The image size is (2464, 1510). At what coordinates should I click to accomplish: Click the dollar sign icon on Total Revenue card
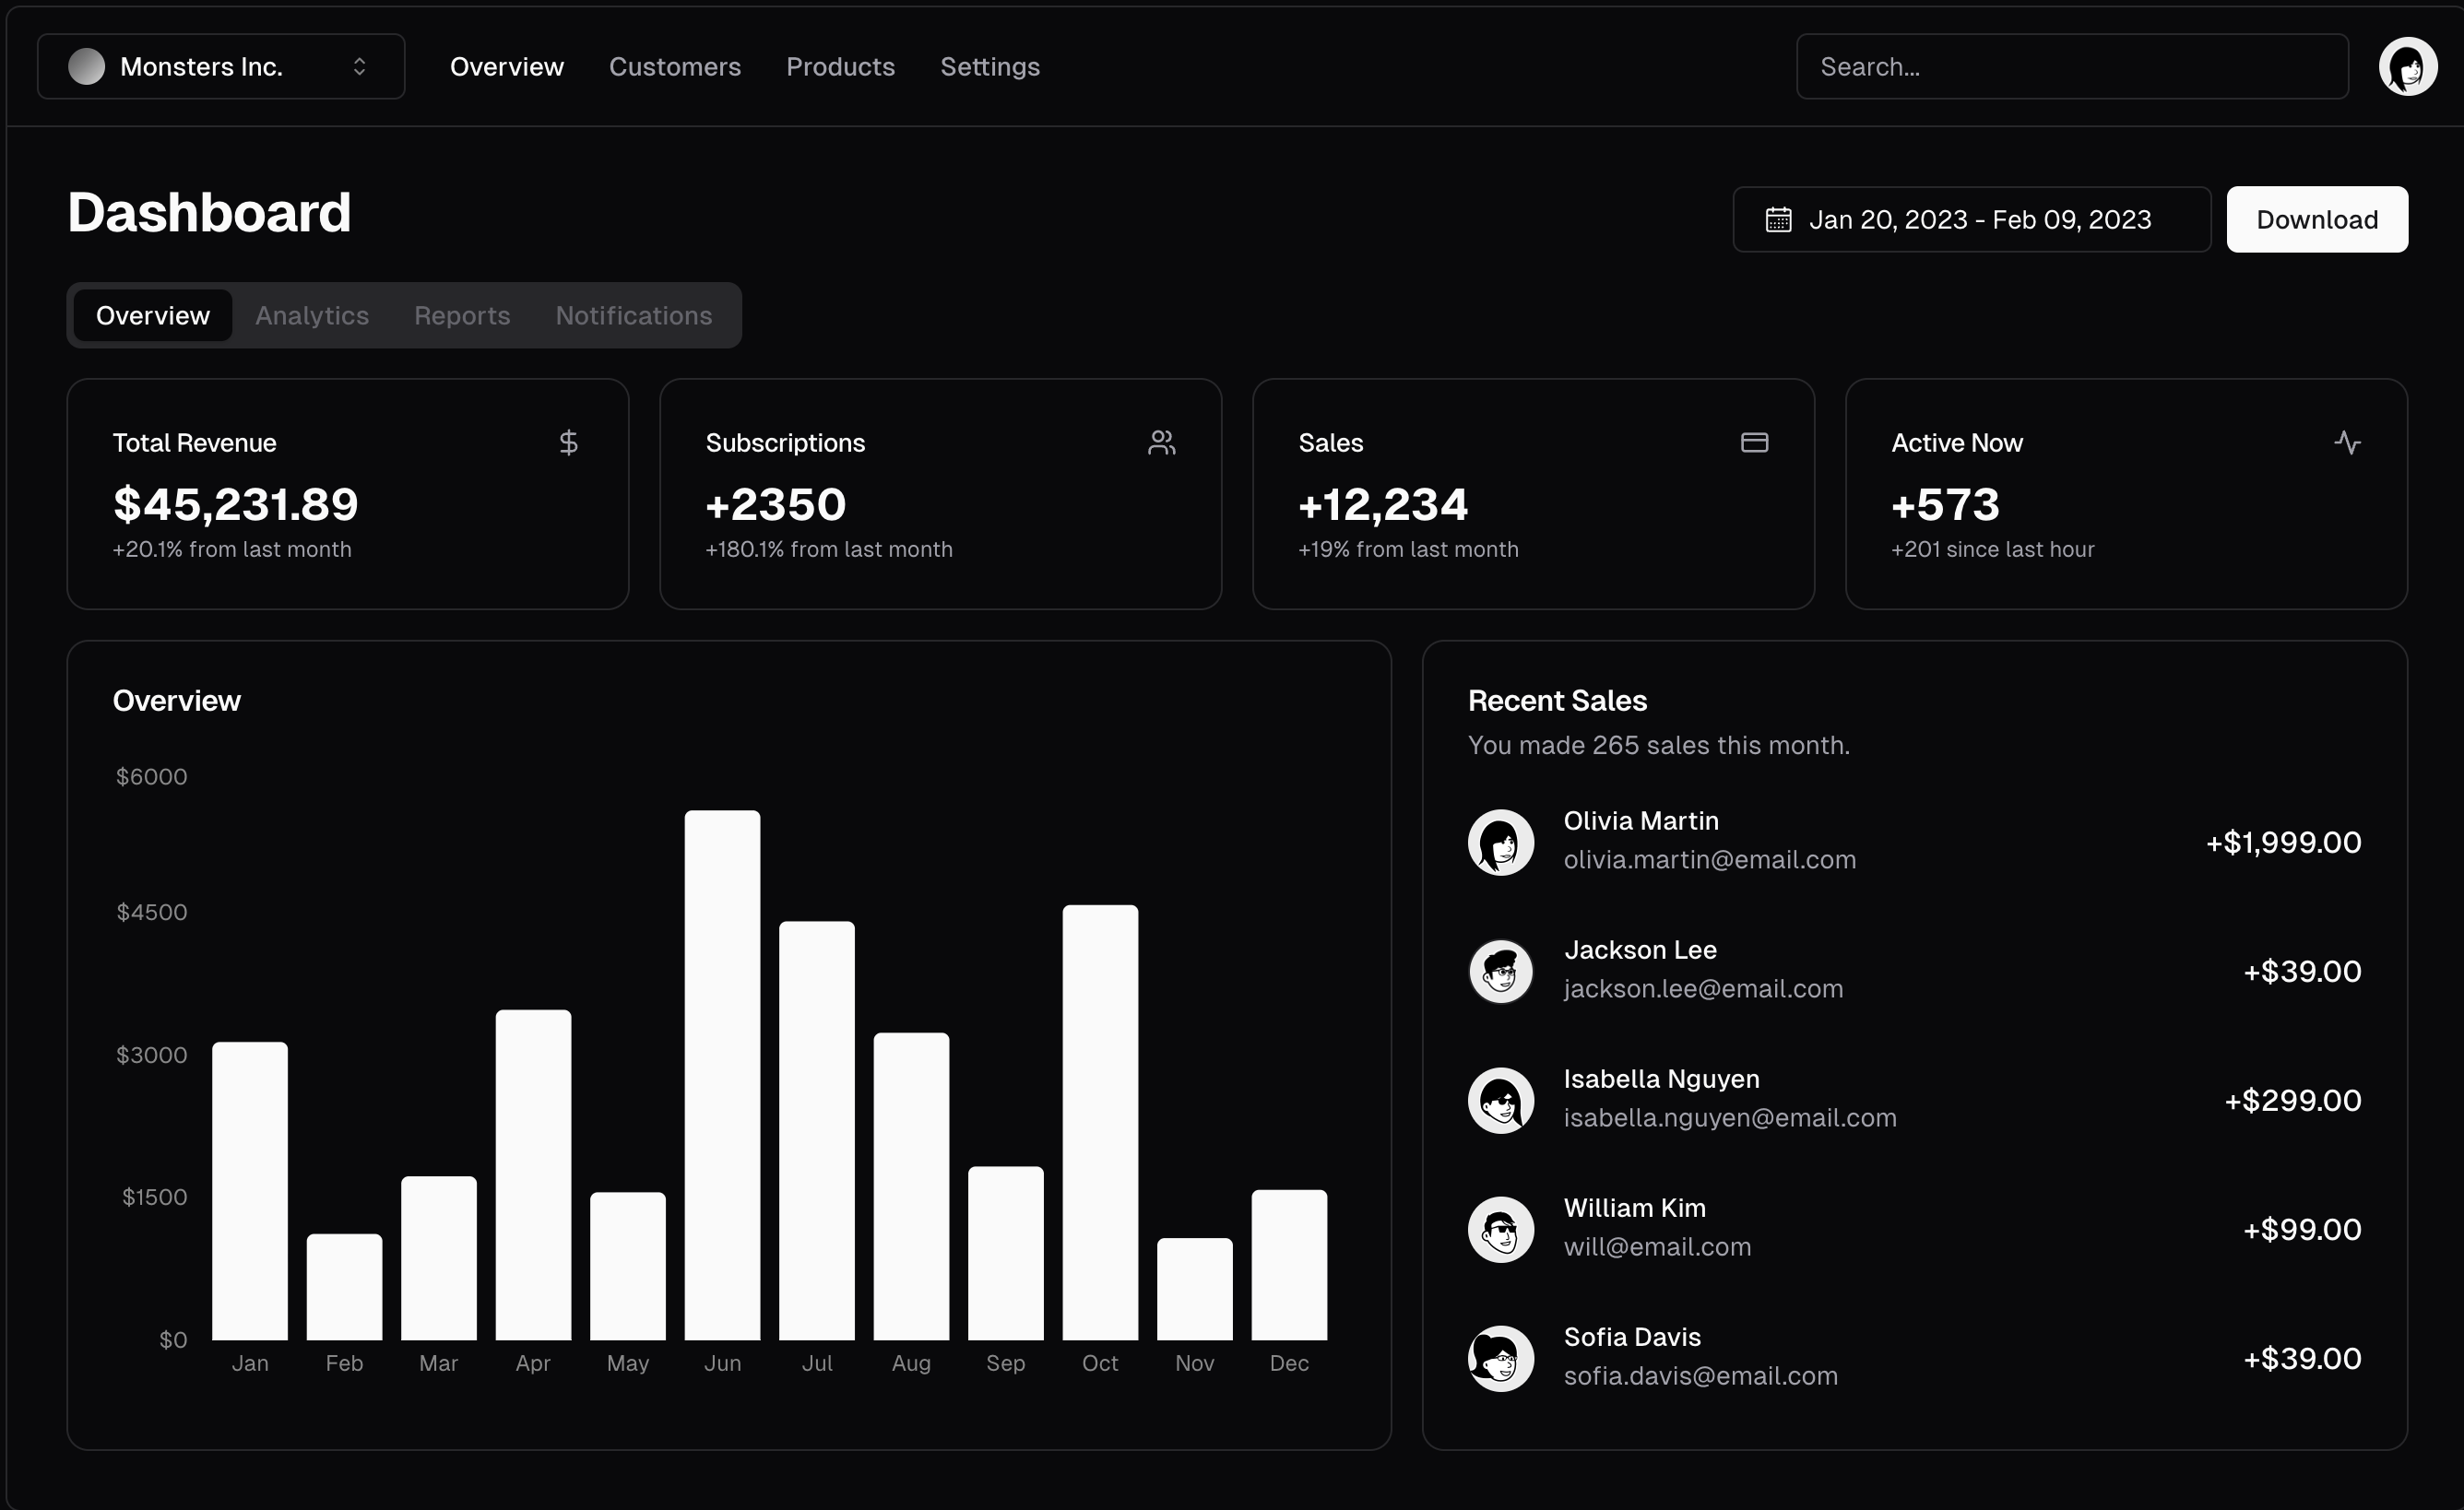pyautogui.click(x=568, y=442)
